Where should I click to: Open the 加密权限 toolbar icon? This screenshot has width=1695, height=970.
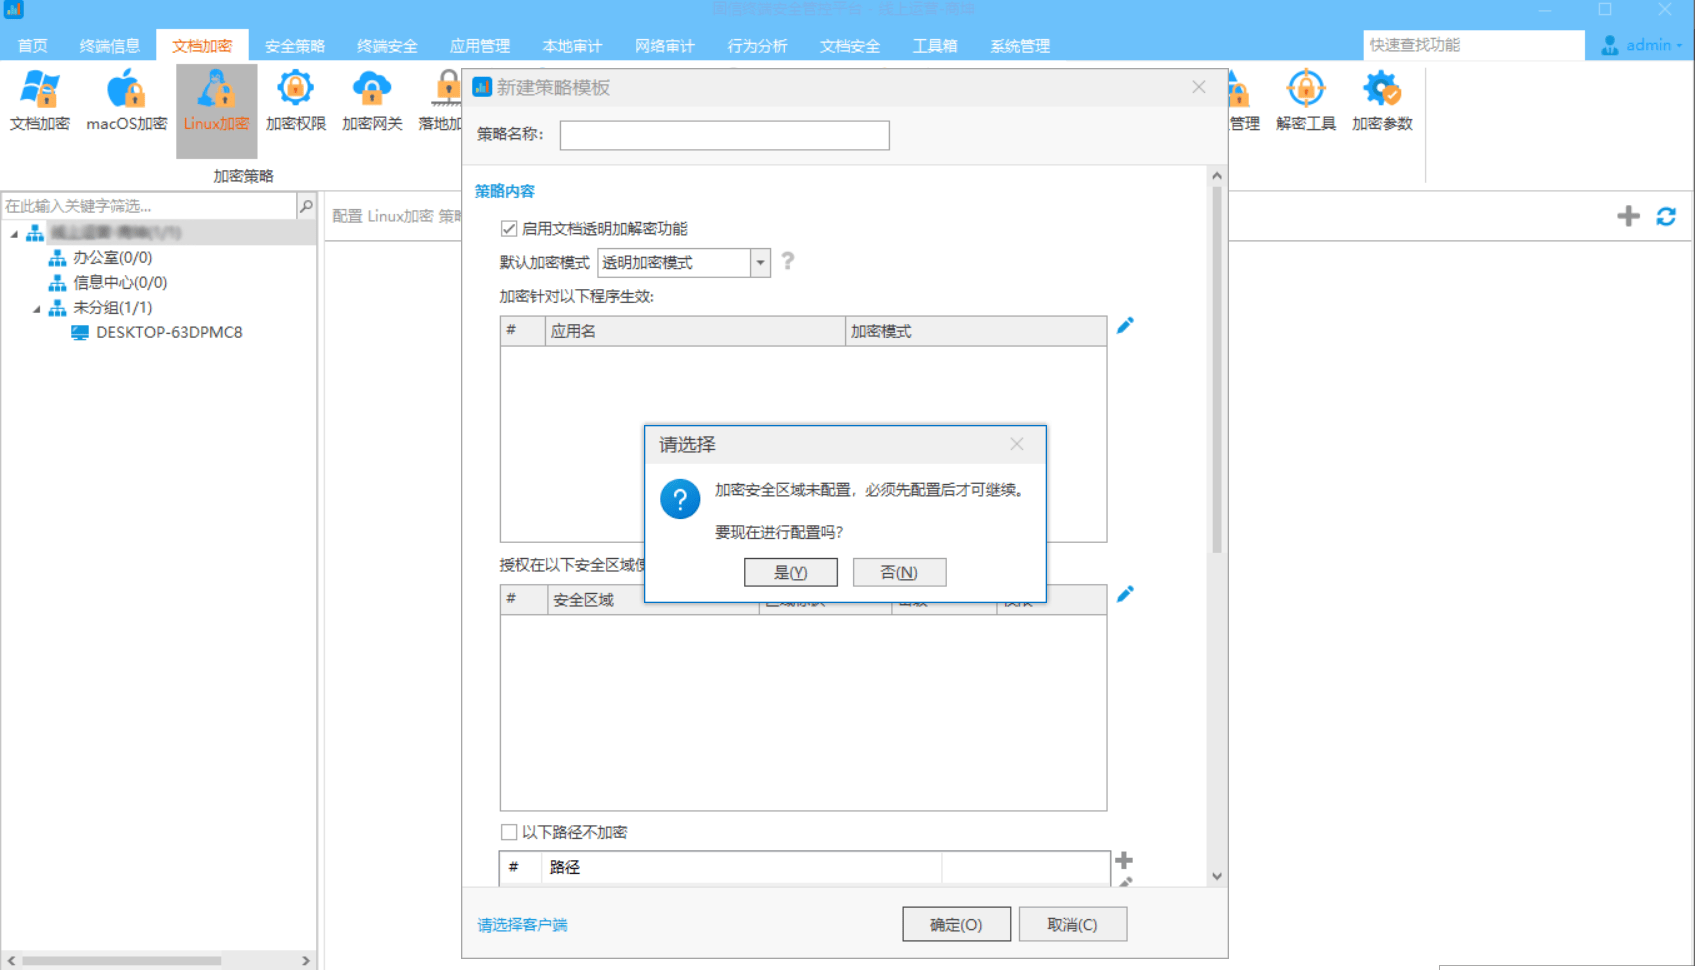click(296, 101)
